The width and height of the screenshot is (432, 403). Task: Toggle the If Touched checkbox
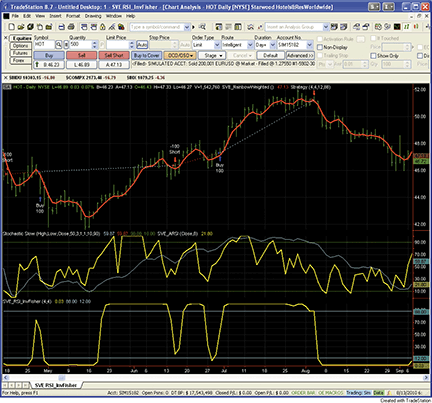(373, 38)
